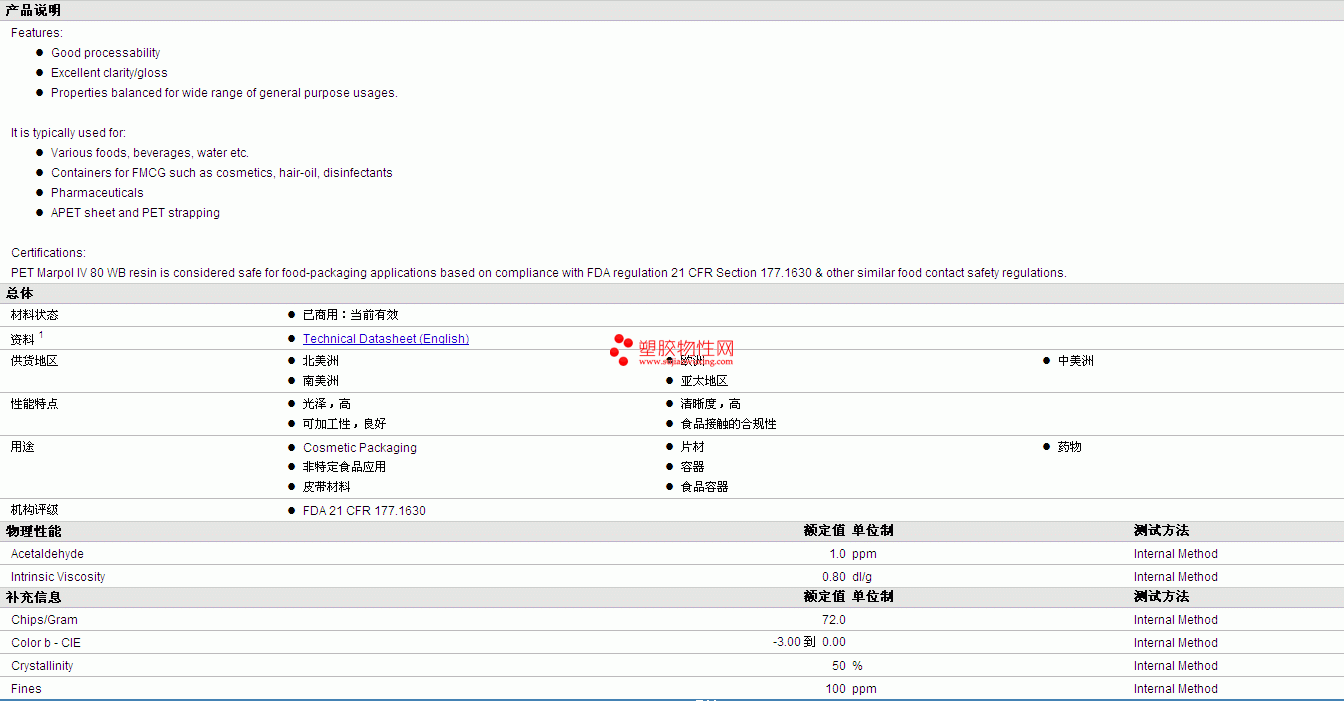Click the Intrinsic Viscosity property name

click(58, 577)
